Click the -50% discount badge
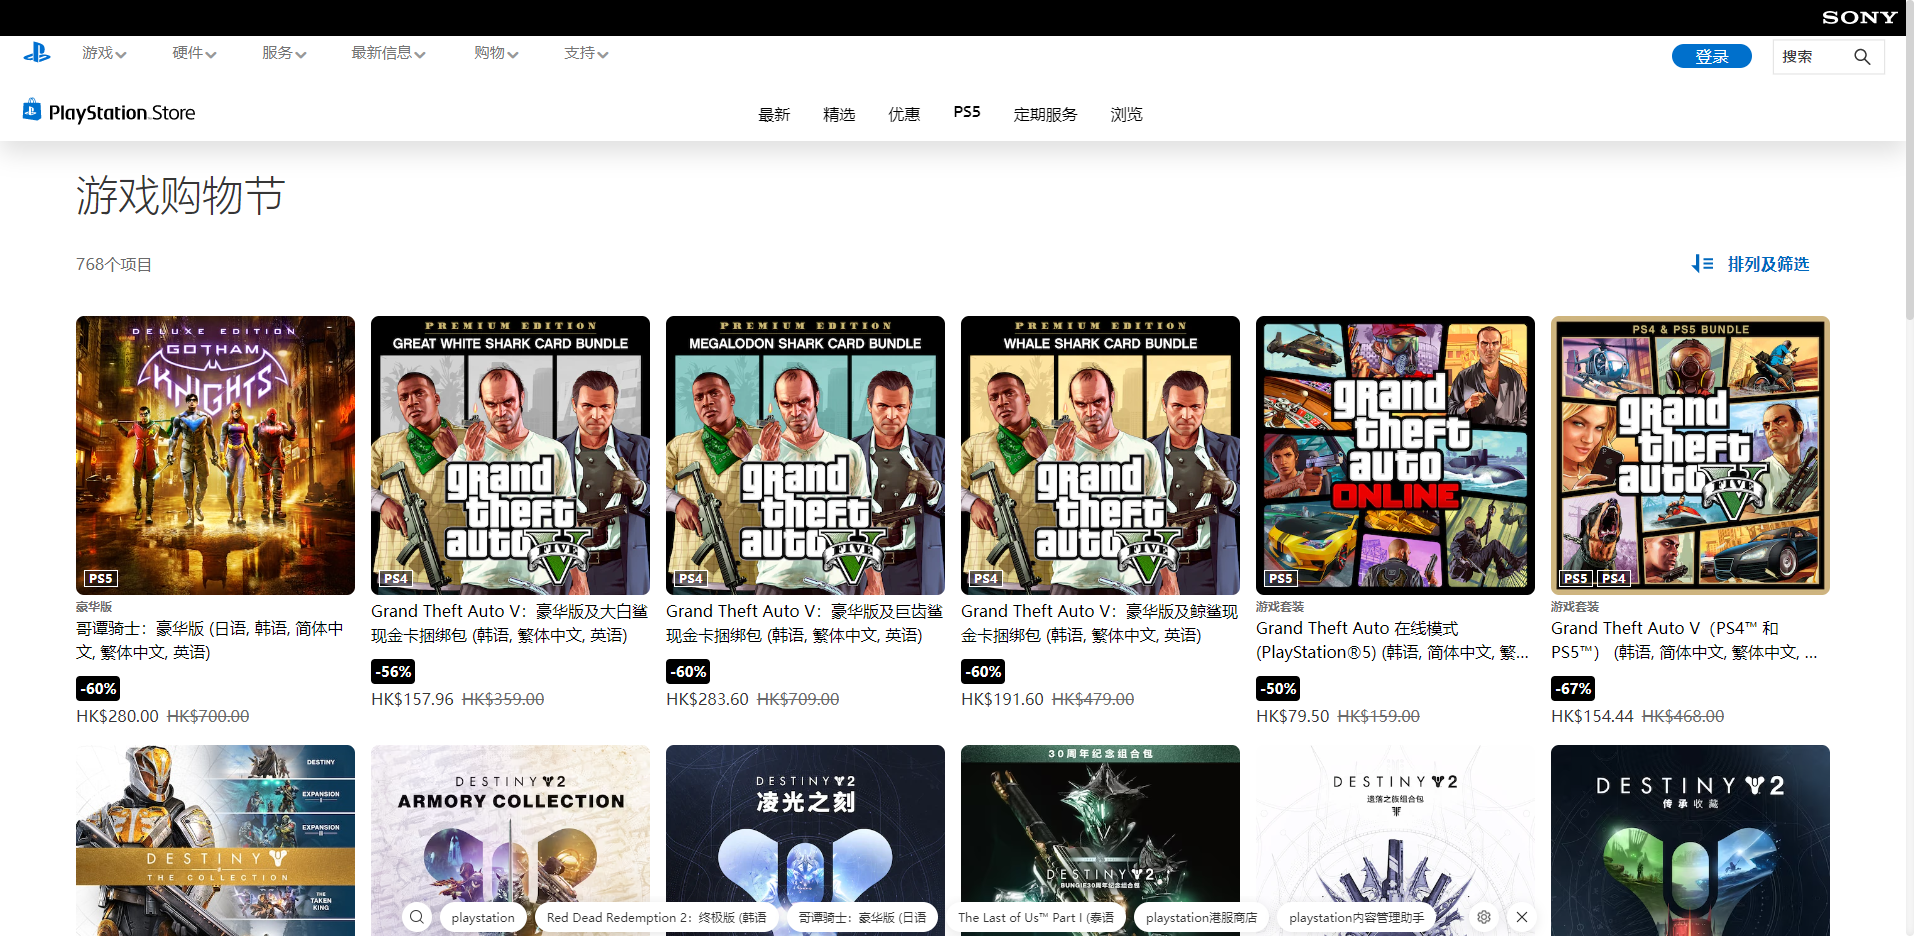This screenshot has width=1914, height=936. (x=1278, y=688)
